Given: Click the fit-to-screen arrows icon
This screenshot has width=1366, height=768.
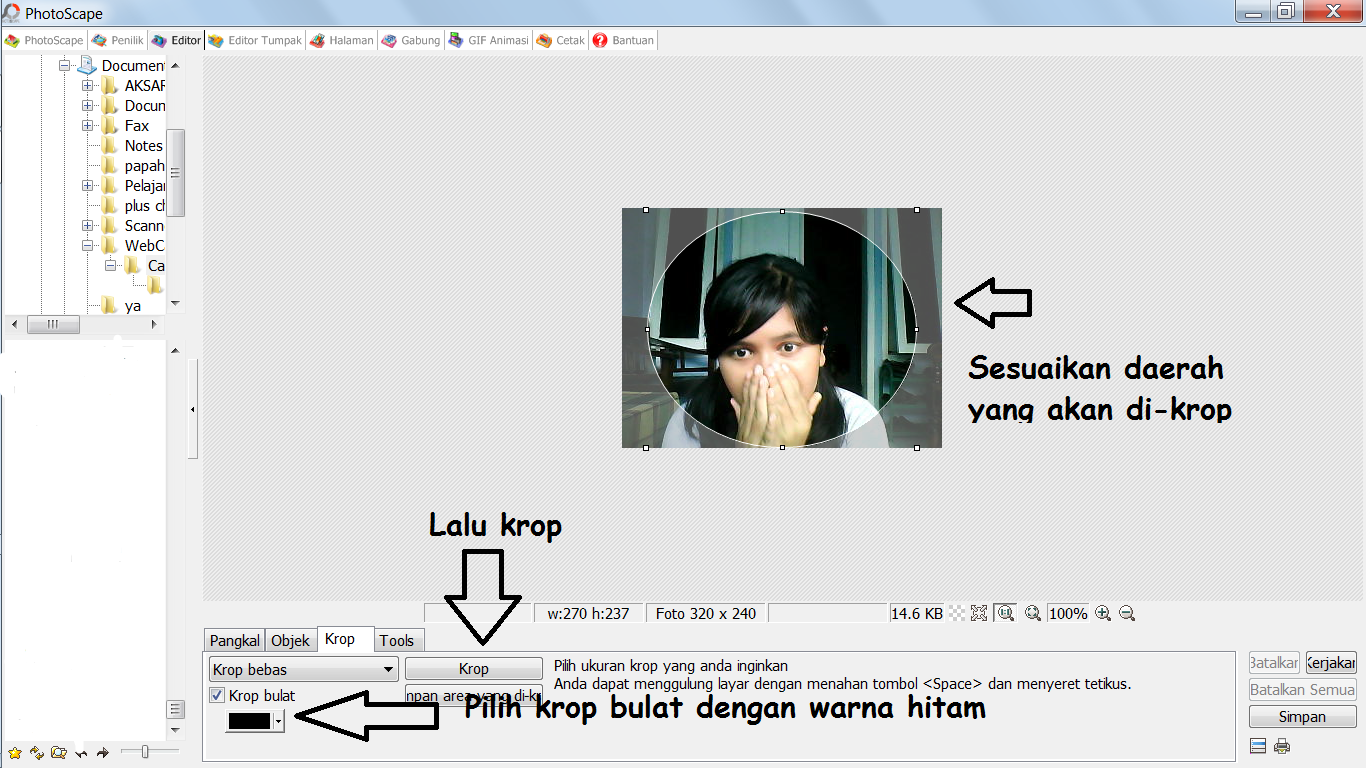Looking at the screenshot, I should click(979, 613).
